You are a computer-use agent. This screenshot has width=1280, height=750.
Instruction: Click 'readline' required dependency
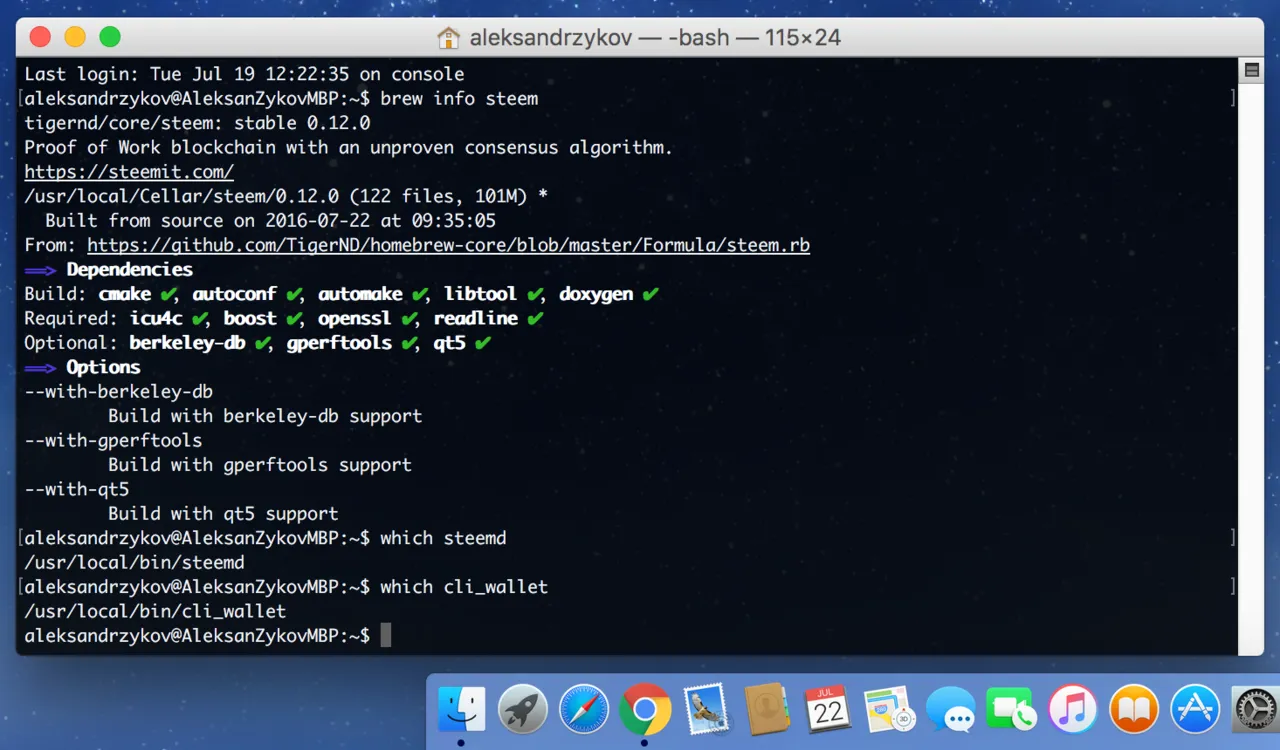[x=476, y=318]
